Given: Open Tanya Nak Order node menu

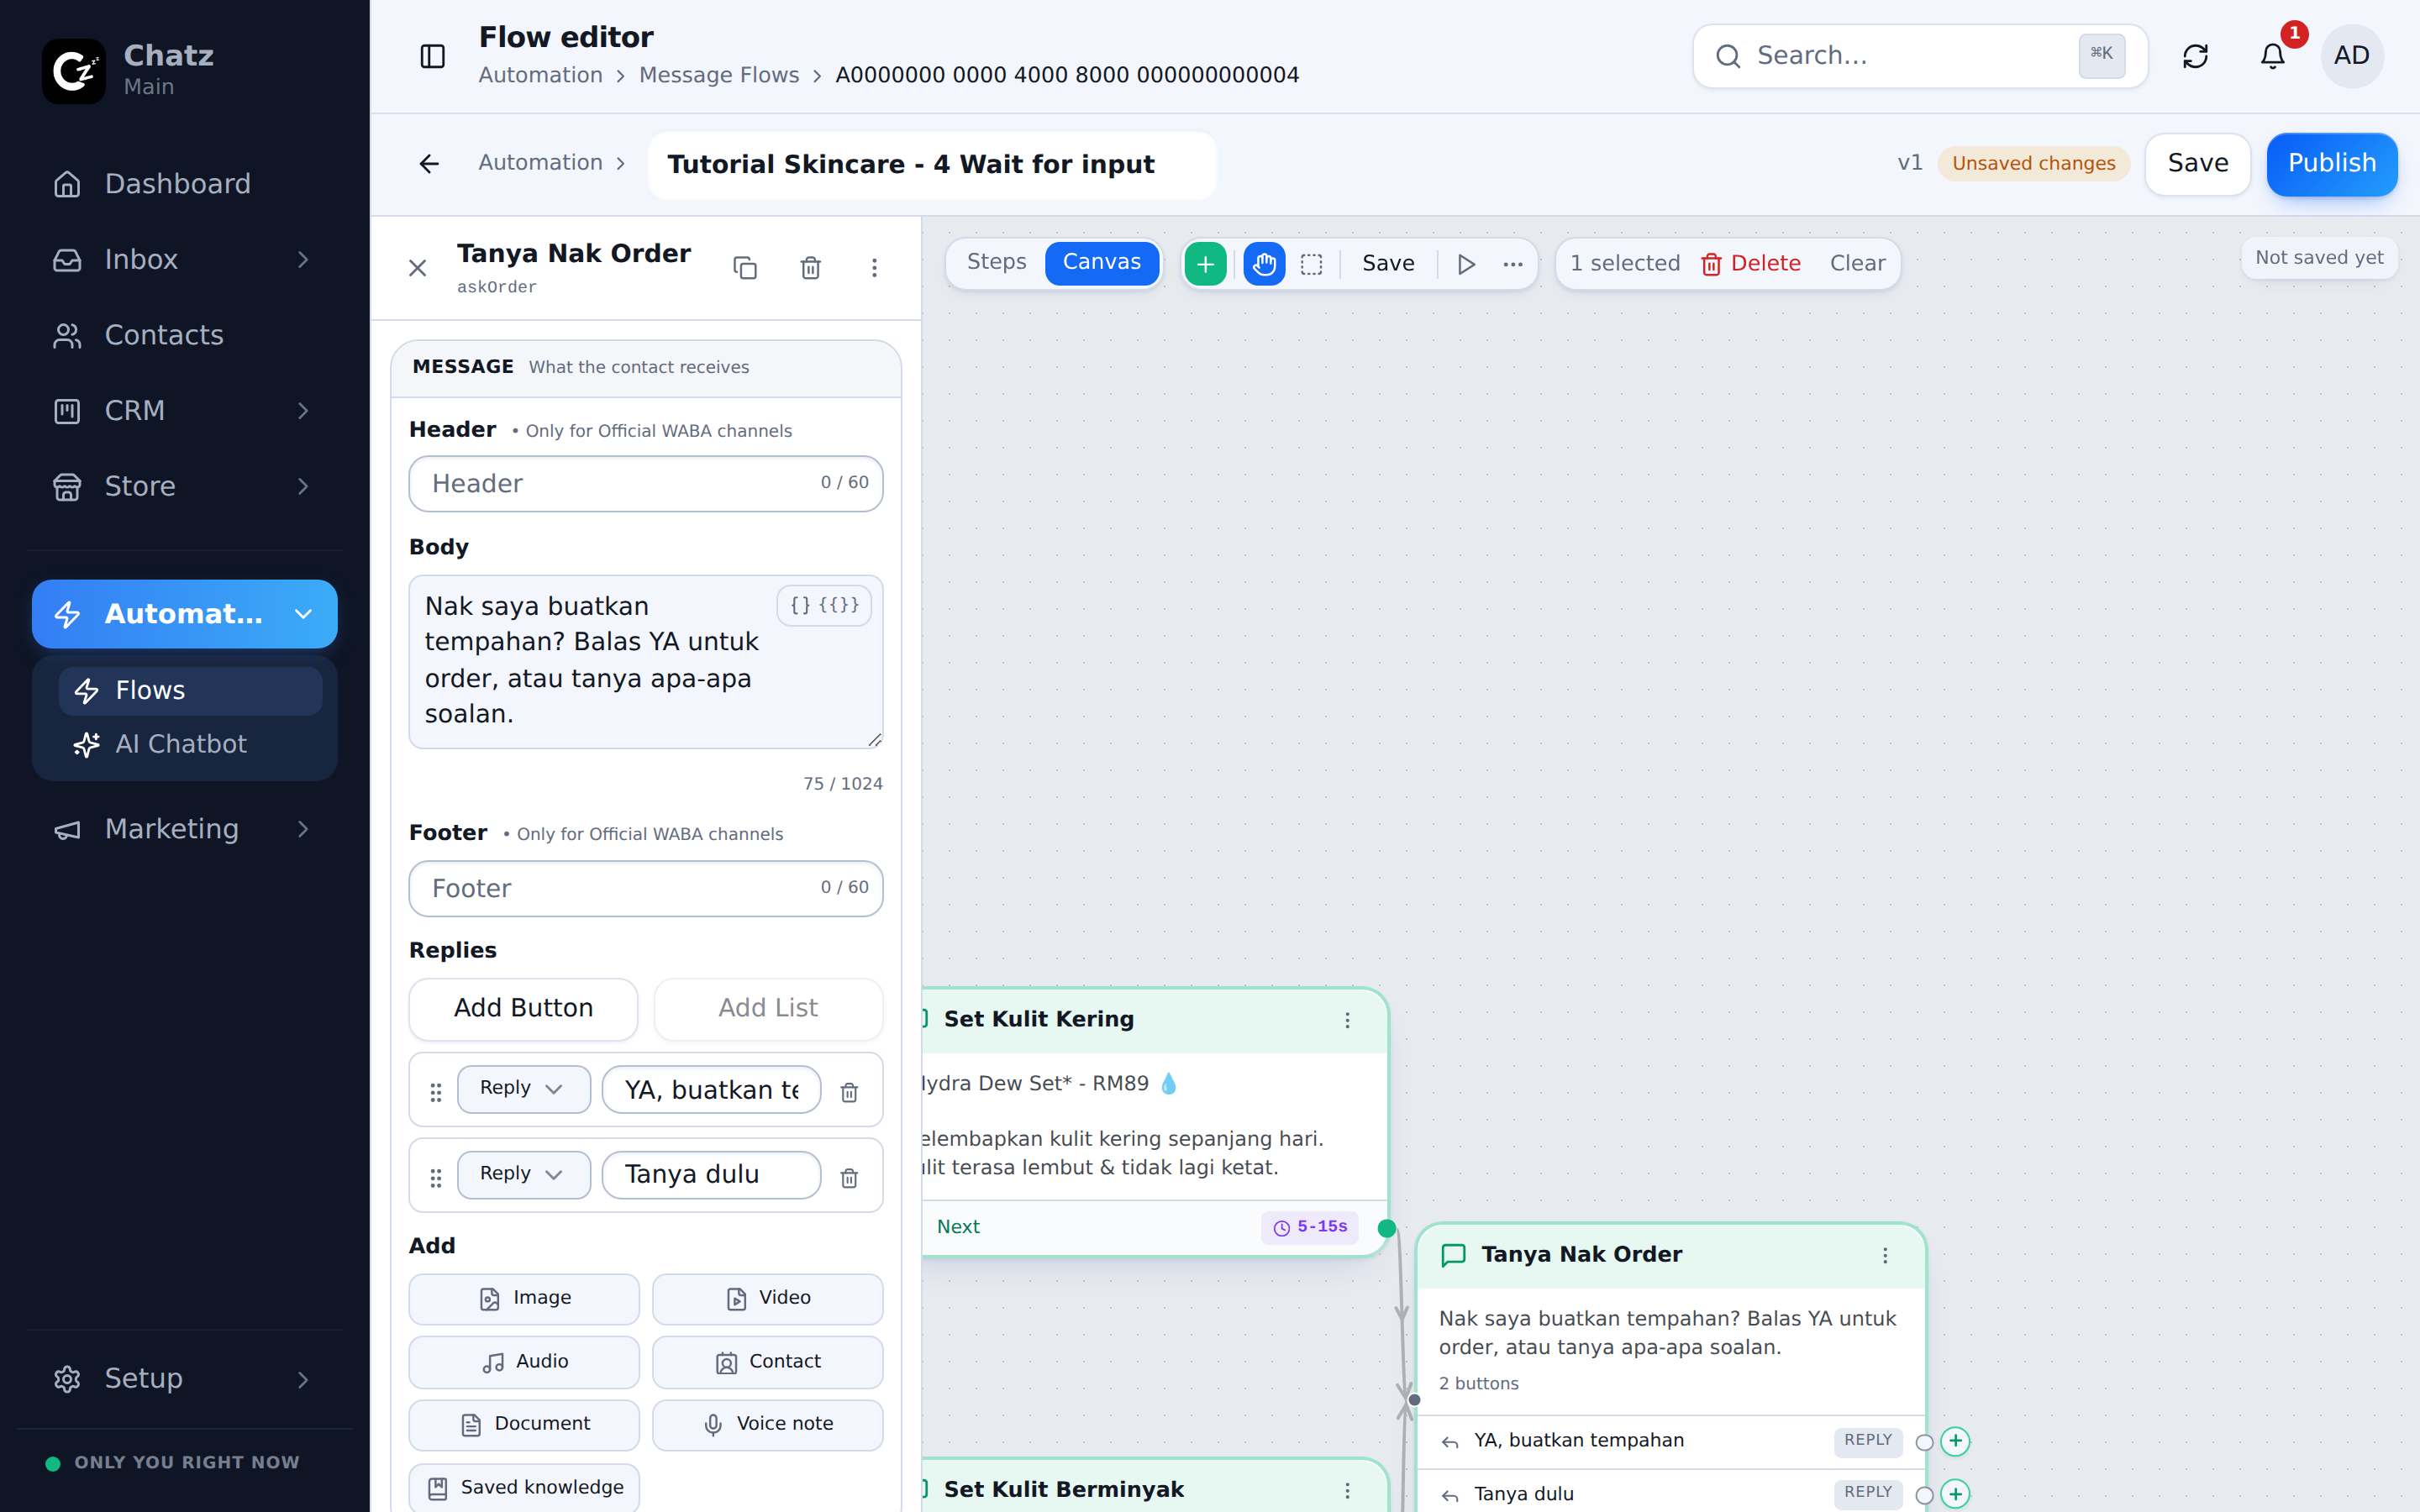Looking at the screenshot, I should (x=1885, y=1255).
